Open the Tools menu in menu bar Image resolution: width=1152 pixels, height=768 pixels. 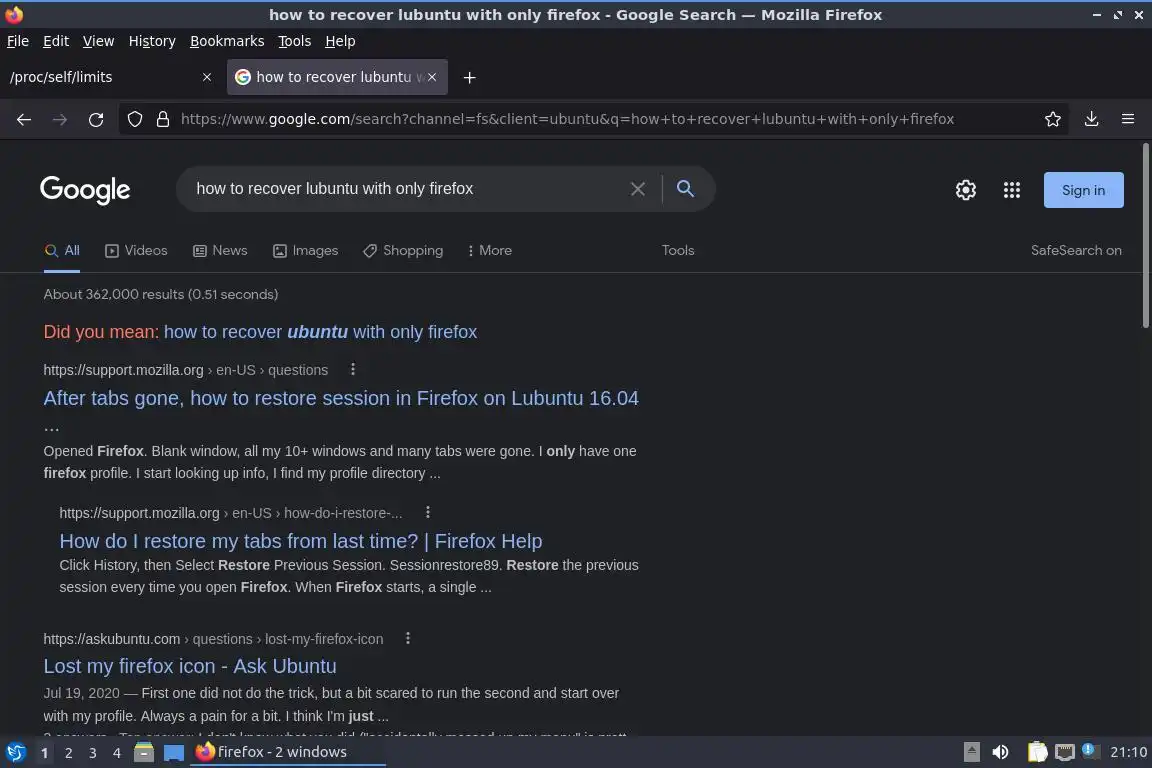pos(295,41)
